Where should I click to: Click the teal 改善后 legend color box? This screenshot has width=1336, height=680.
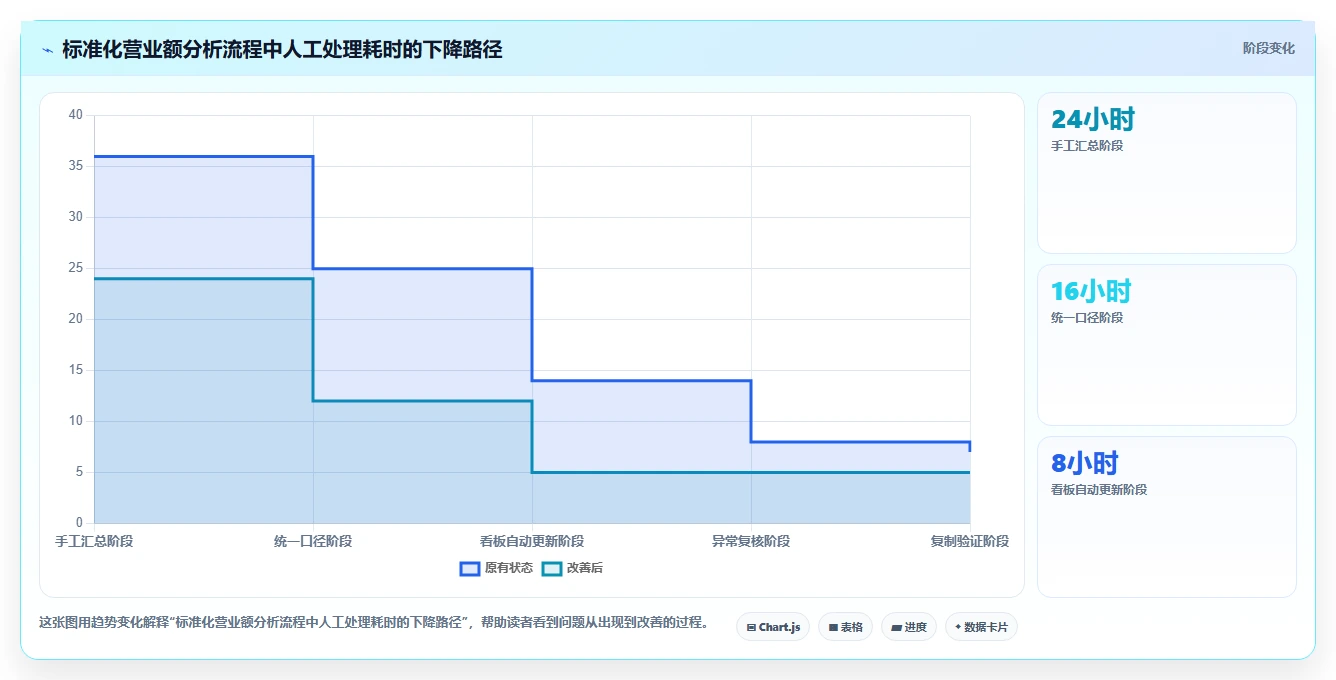552,568
